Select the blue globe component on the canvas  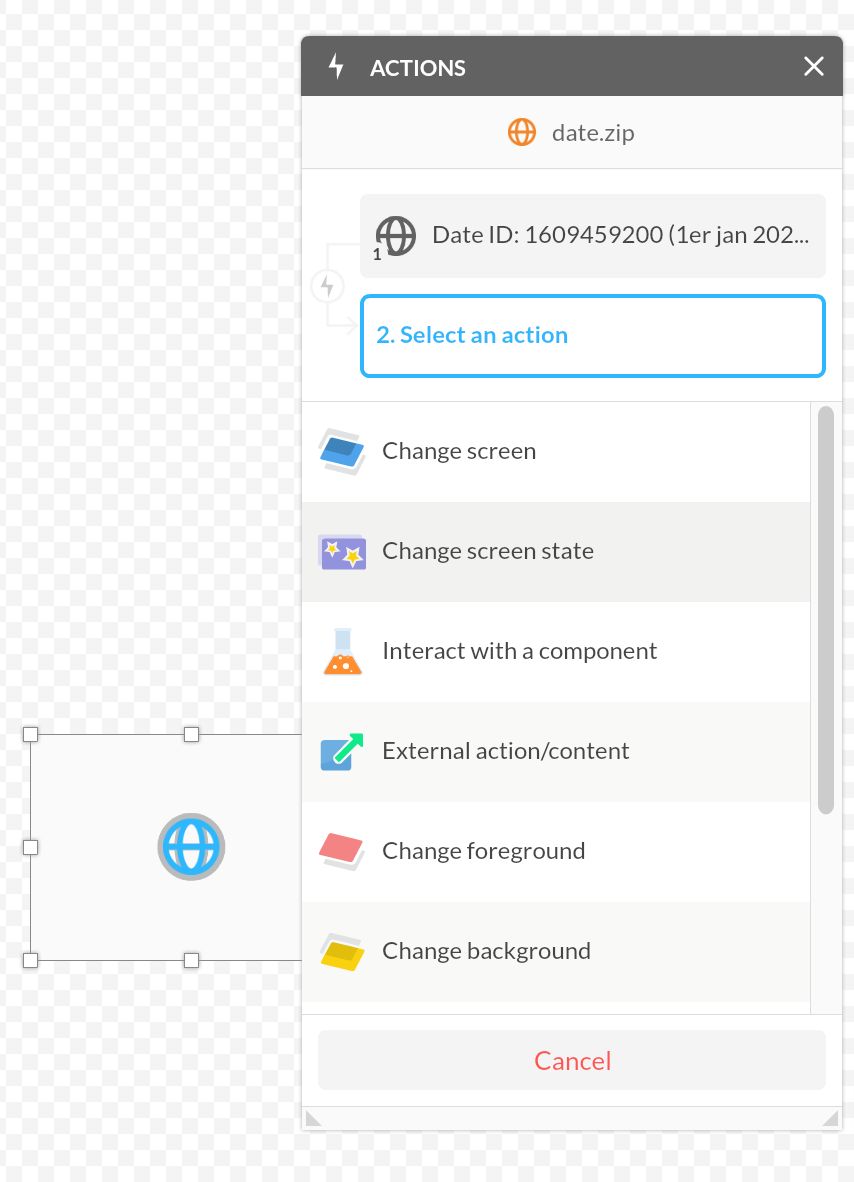[x=191, y=847]
